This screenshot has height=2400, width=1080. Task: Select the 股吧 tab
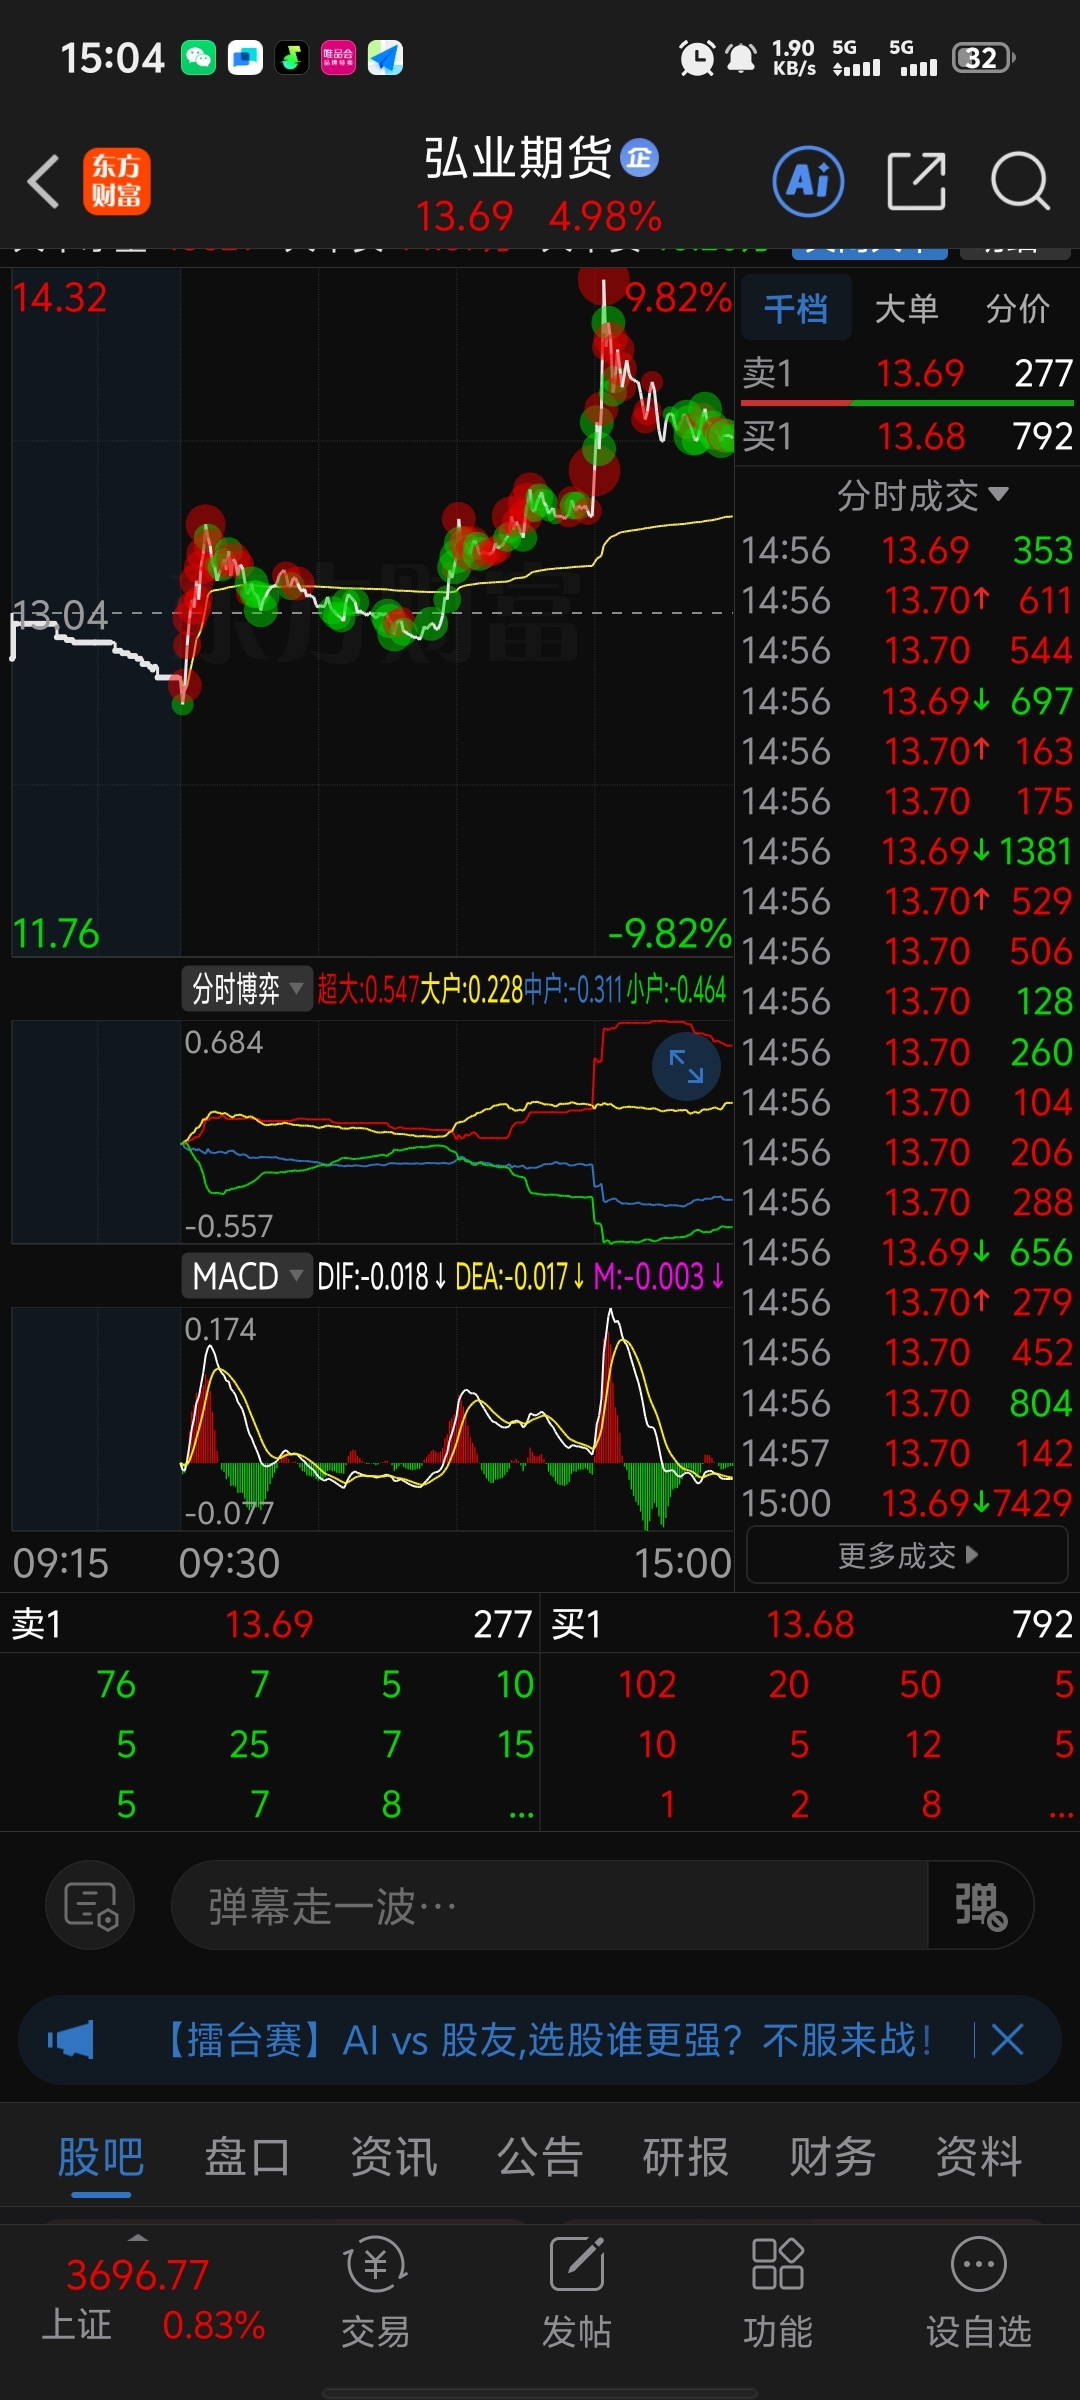tap(101, 2156)
